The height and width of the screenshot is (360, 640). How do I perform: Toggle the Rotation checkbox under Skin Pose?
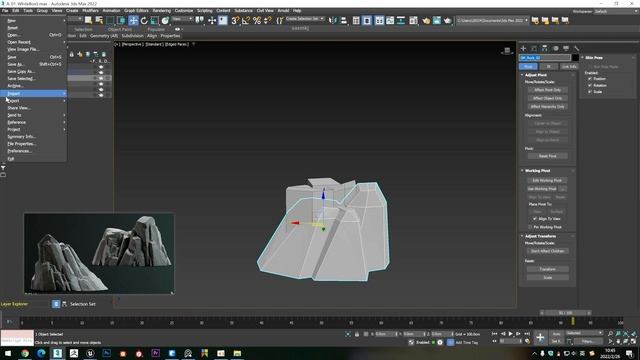click(590, 85)
